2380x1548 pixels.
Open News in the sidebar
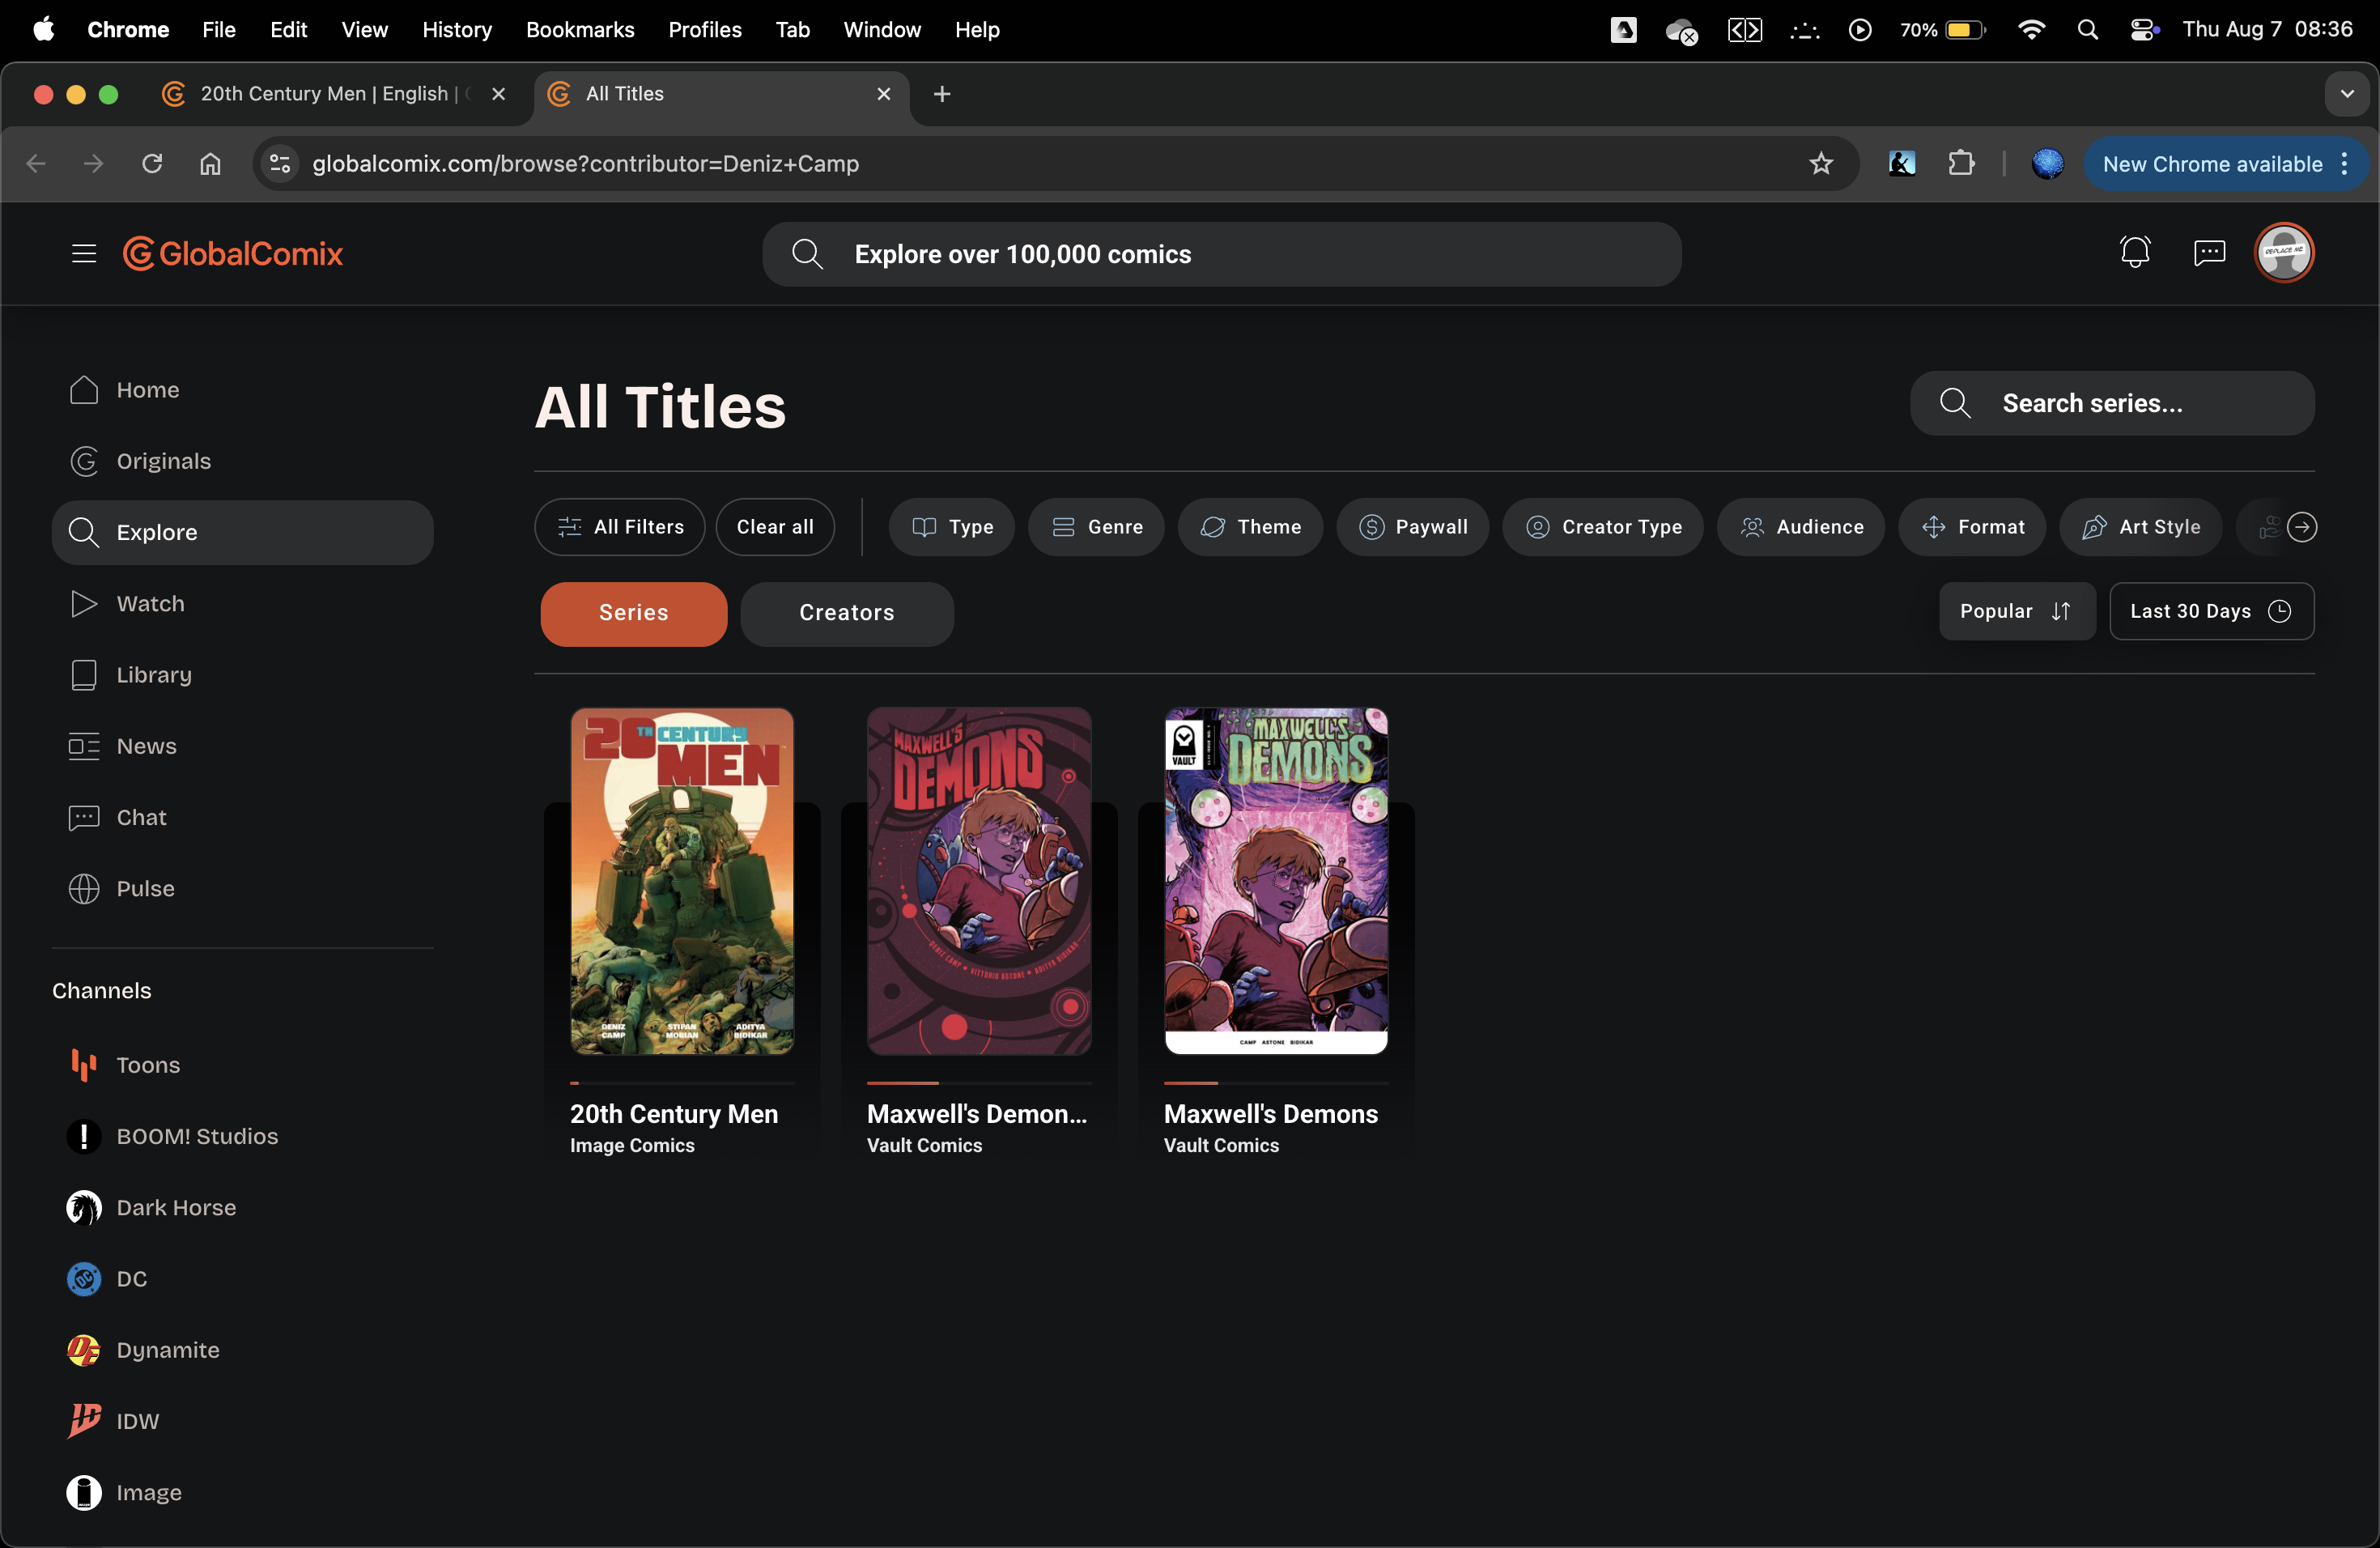[x=242, y=746]
